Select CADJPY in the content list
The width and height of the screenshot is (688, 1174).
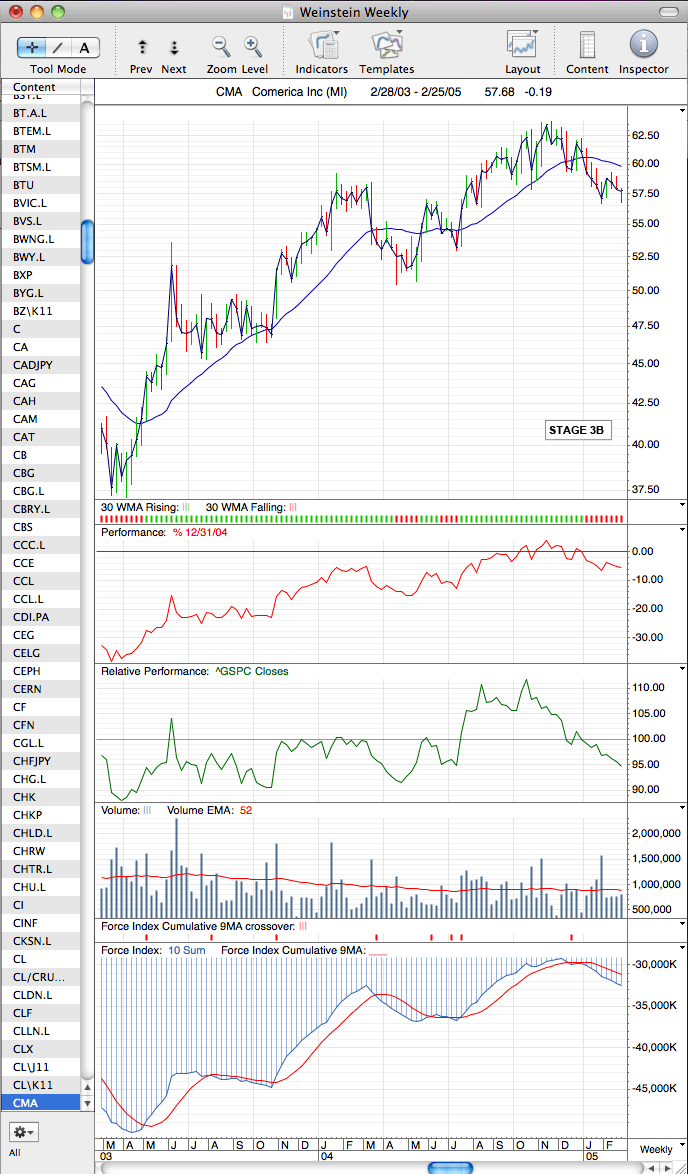pos(40,365)
